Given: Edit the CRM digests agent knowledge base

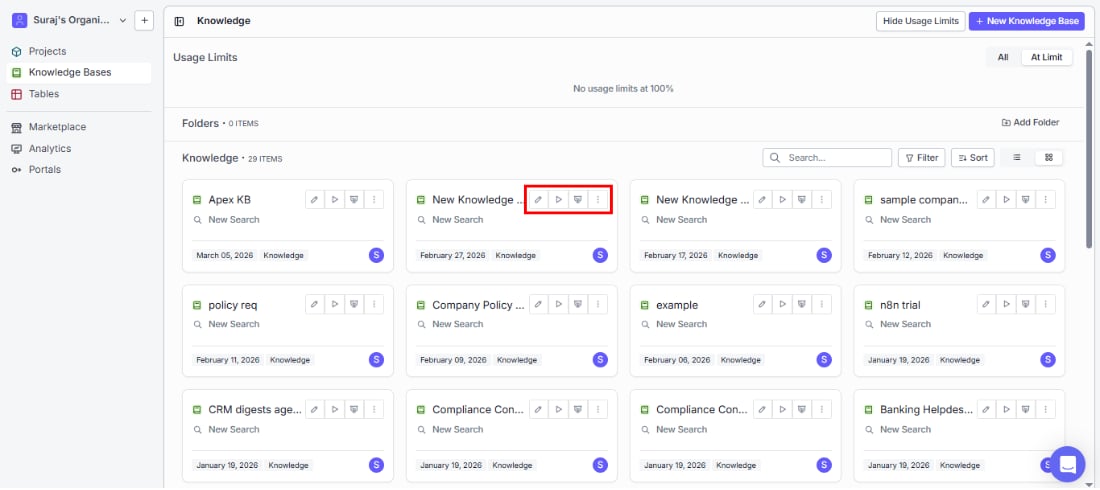Looking at the screenshot, I should (x=315, y=409).
